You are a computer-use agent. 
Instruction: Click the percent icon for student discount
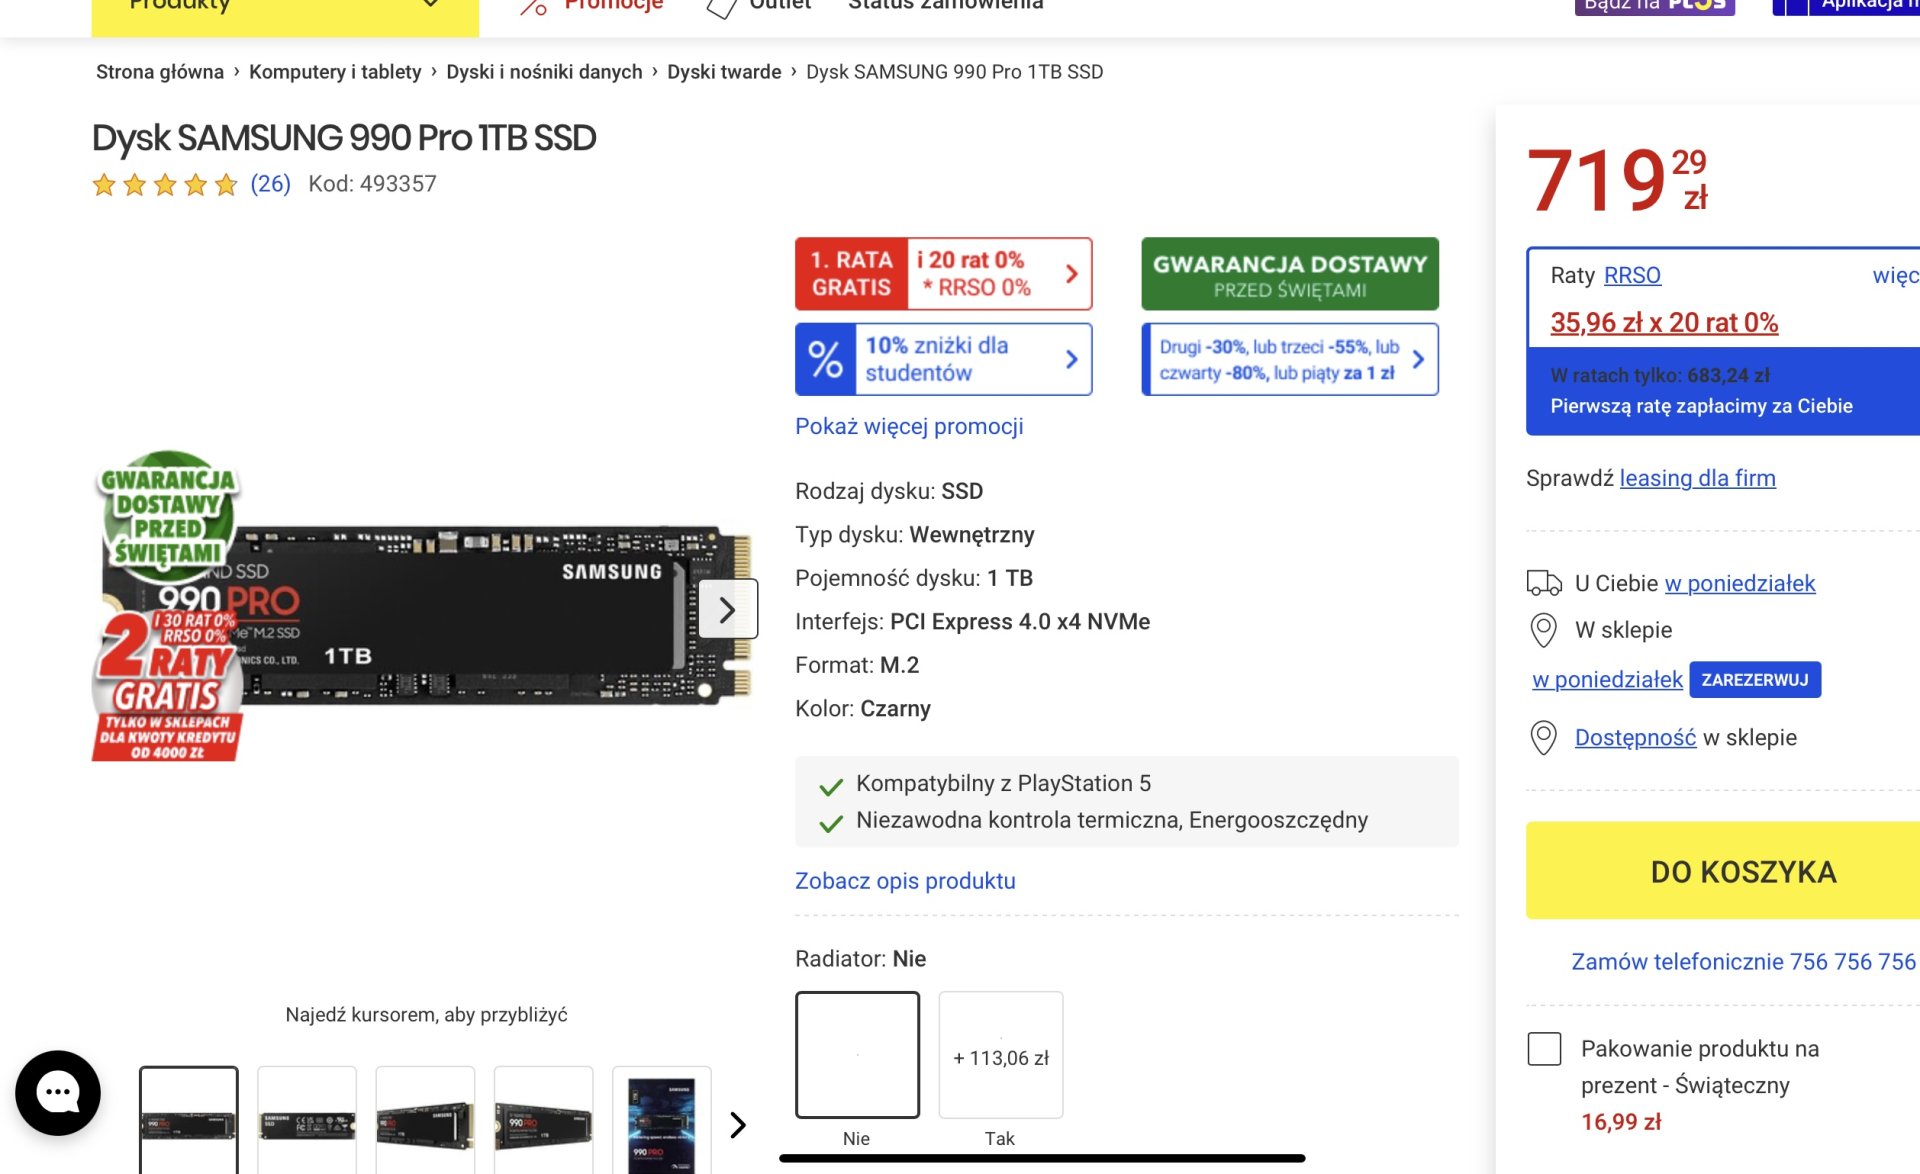click(825, 359)
